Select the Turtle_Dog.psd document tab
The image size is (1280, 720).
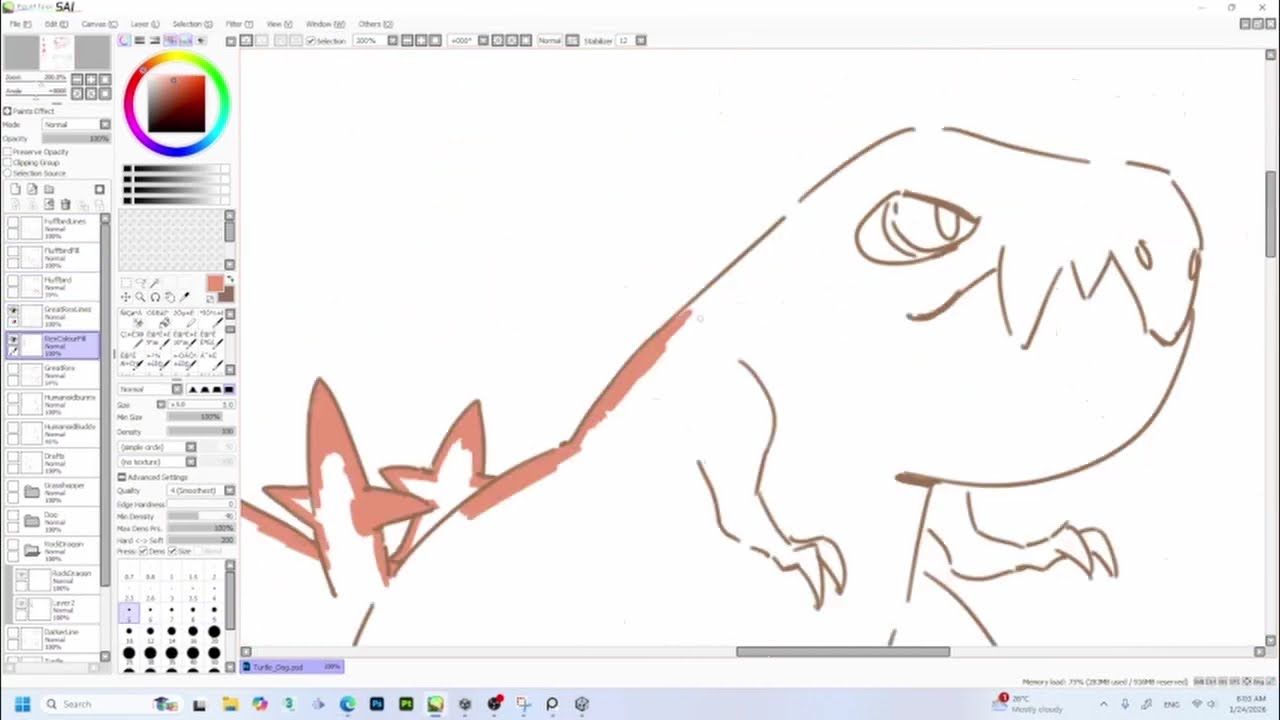coord(292,667)
